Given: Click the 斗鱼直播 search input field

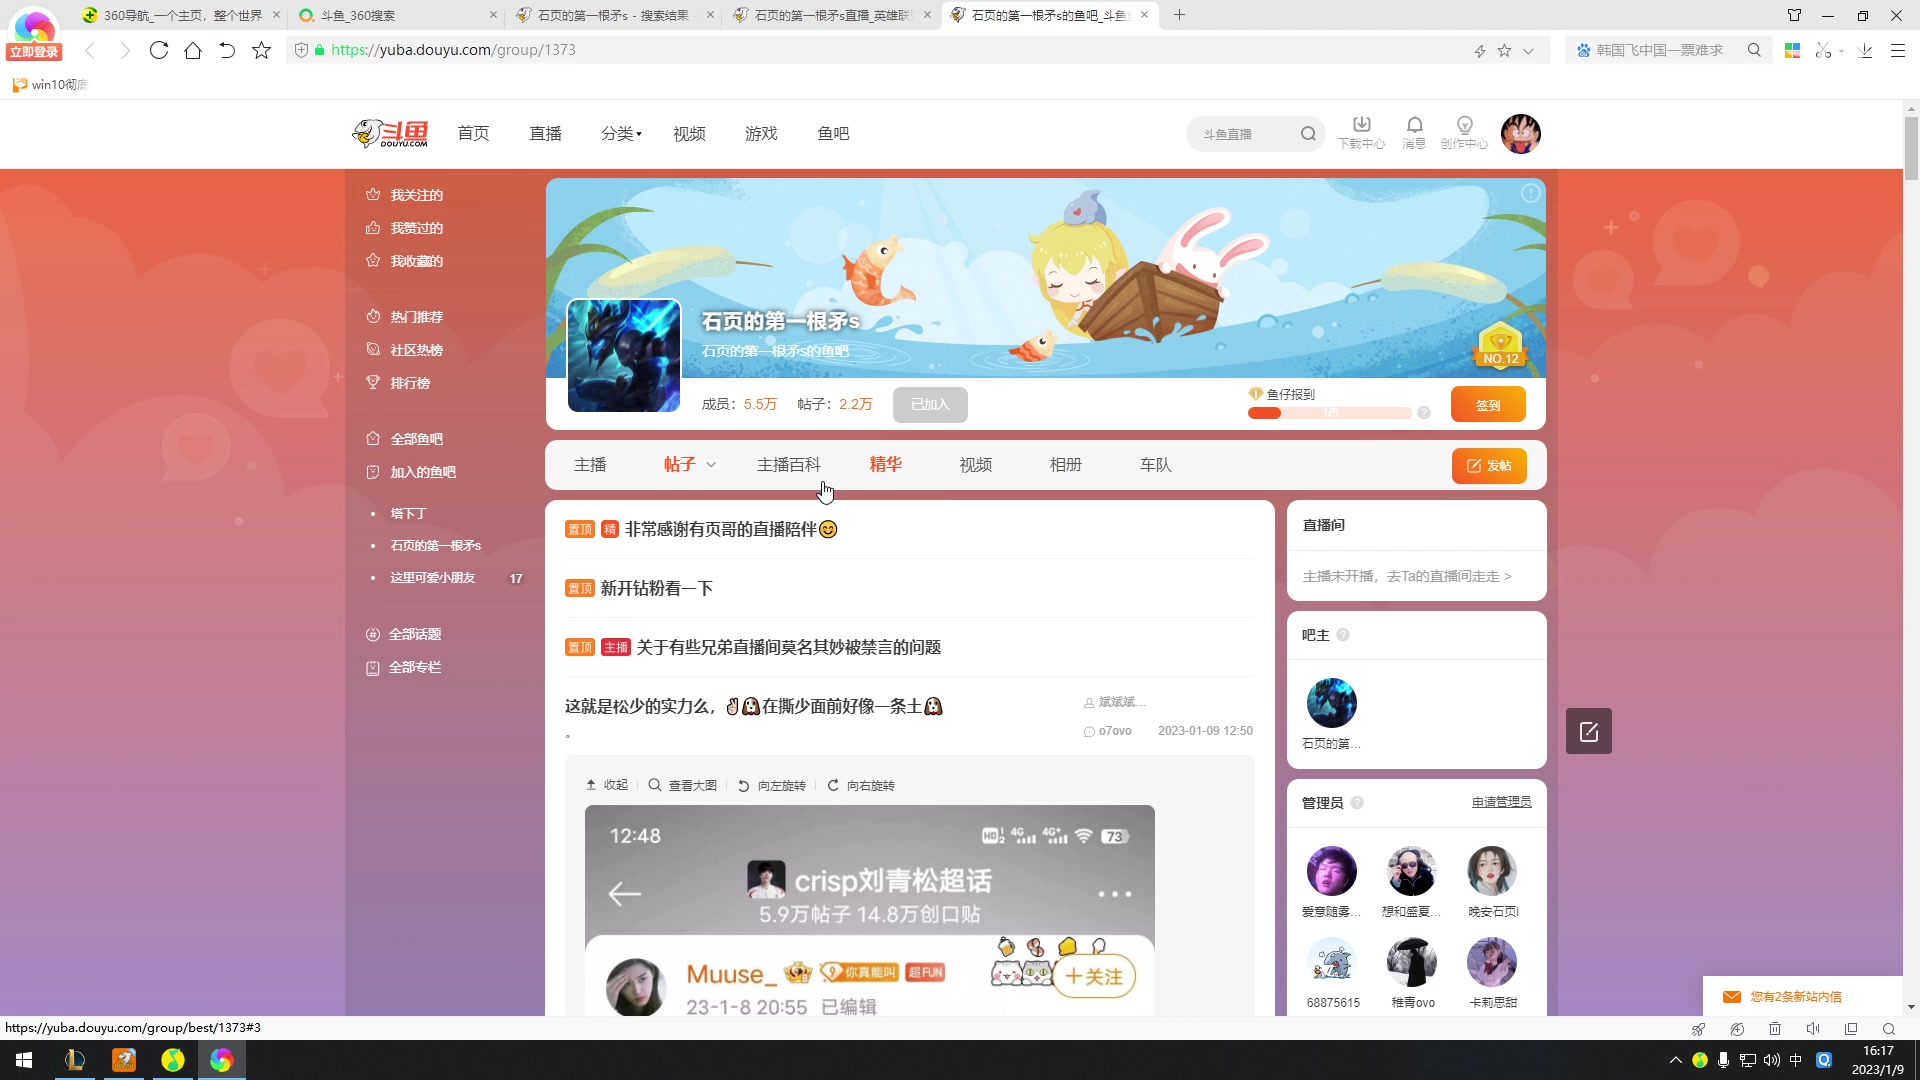Looking at the screenshot, I should (x=1245, y=134).
